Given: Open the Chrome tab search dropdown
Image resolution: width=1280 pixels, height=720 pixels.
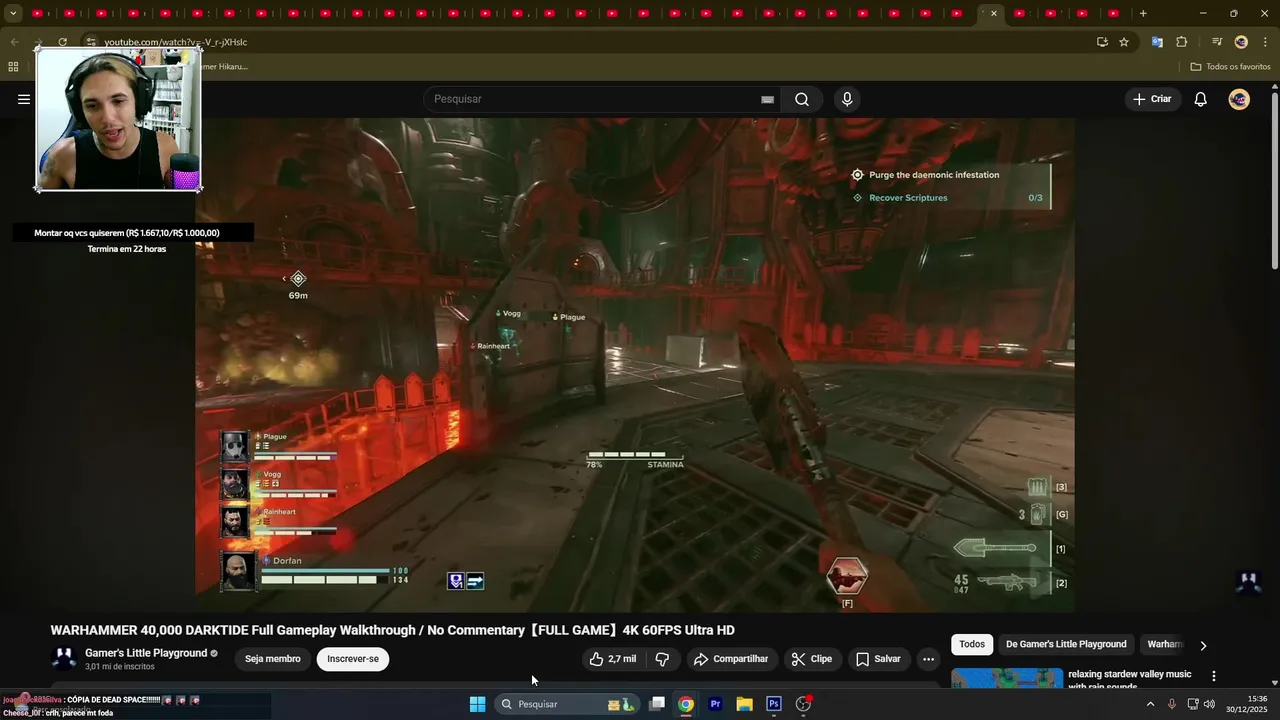Looking at the screenshot, I should coord(13,13).
